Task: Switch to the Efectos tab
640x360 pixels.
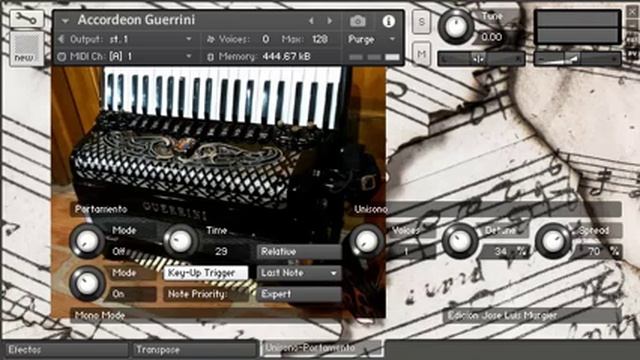Action: click(x=66, y=349)
